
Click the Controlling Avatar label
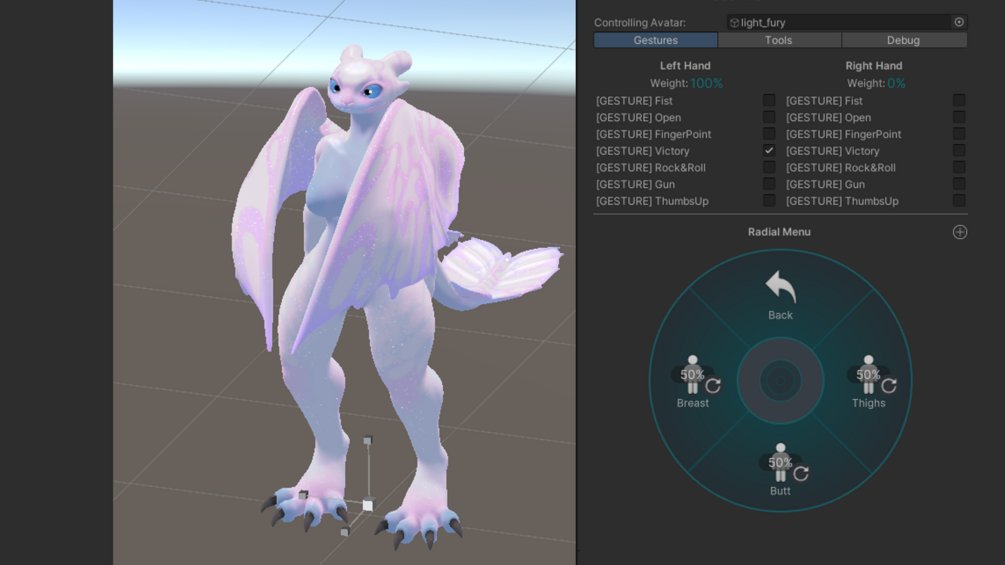(x=640, y=22)
